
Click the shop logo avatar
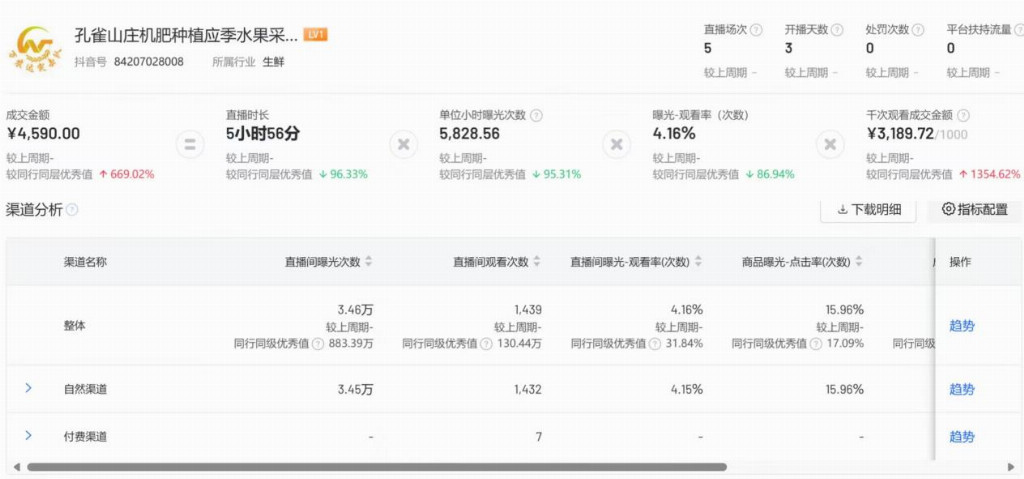click(x=36, y=46)
